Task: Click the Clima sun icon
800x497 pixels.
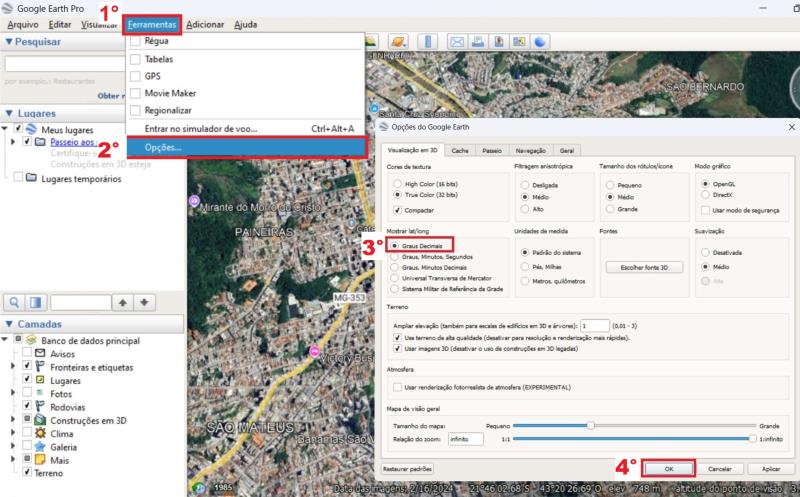Action: [x=40, y=433]
